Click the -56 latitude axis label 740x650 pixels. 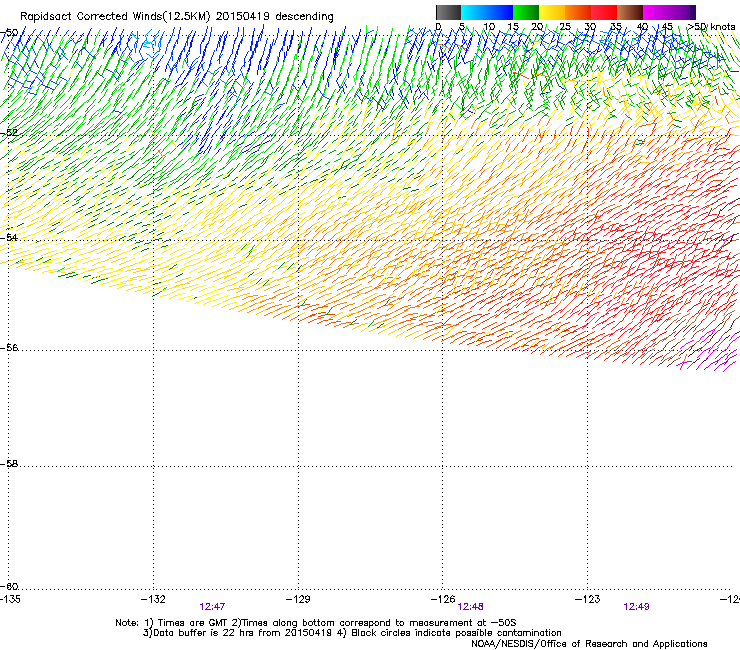pyautogui.click(x=9, y=348)
